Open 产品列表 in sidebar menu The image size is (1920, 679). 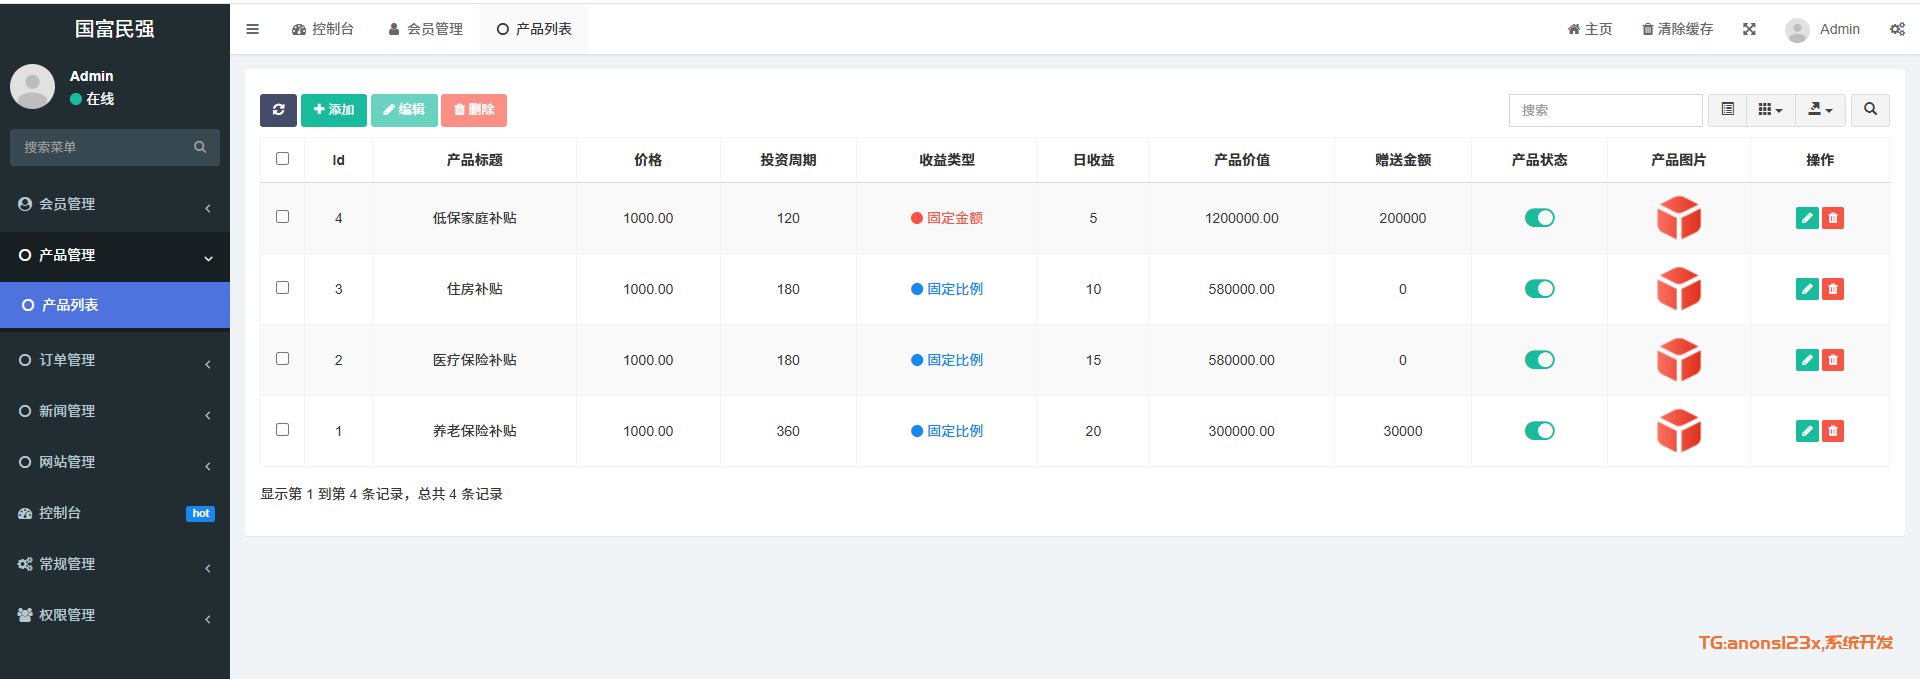[114, 305]
